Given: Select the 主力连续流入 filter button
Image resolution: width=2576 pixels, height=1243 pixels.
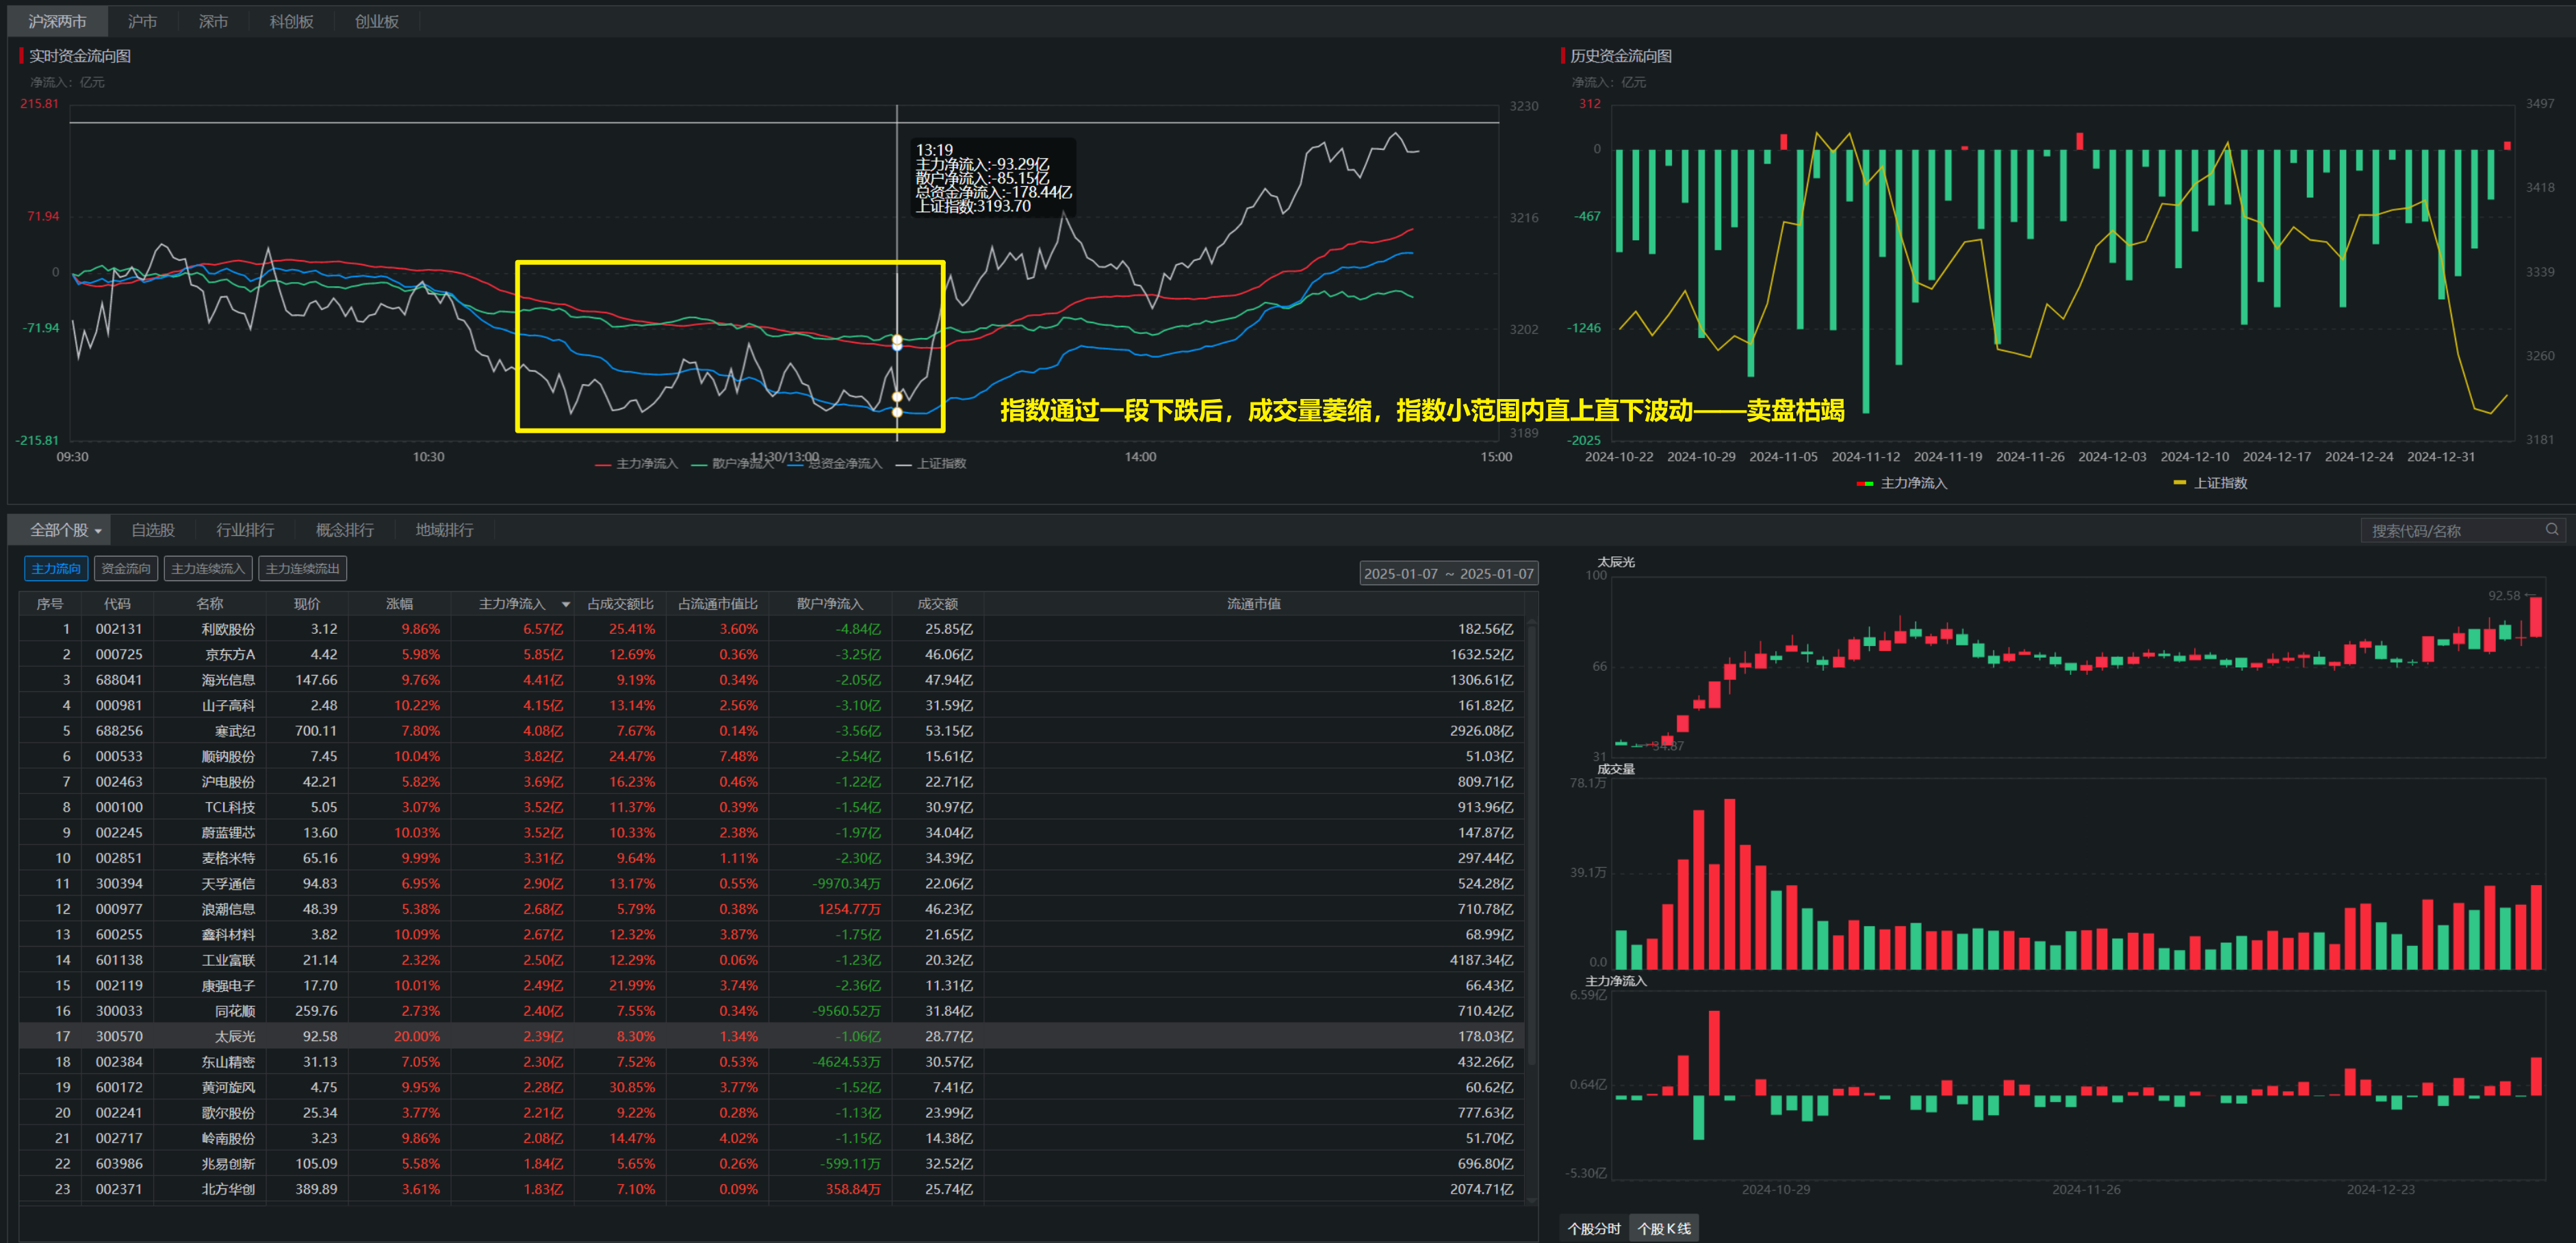Looking at the screenshot, I should tap(207, 569).
